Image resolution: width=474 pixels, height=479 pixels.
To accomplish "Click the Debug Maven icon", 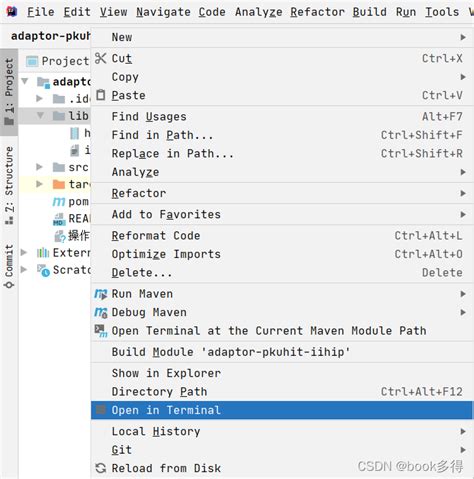I will pyautogui.click(x=101, y=312).
